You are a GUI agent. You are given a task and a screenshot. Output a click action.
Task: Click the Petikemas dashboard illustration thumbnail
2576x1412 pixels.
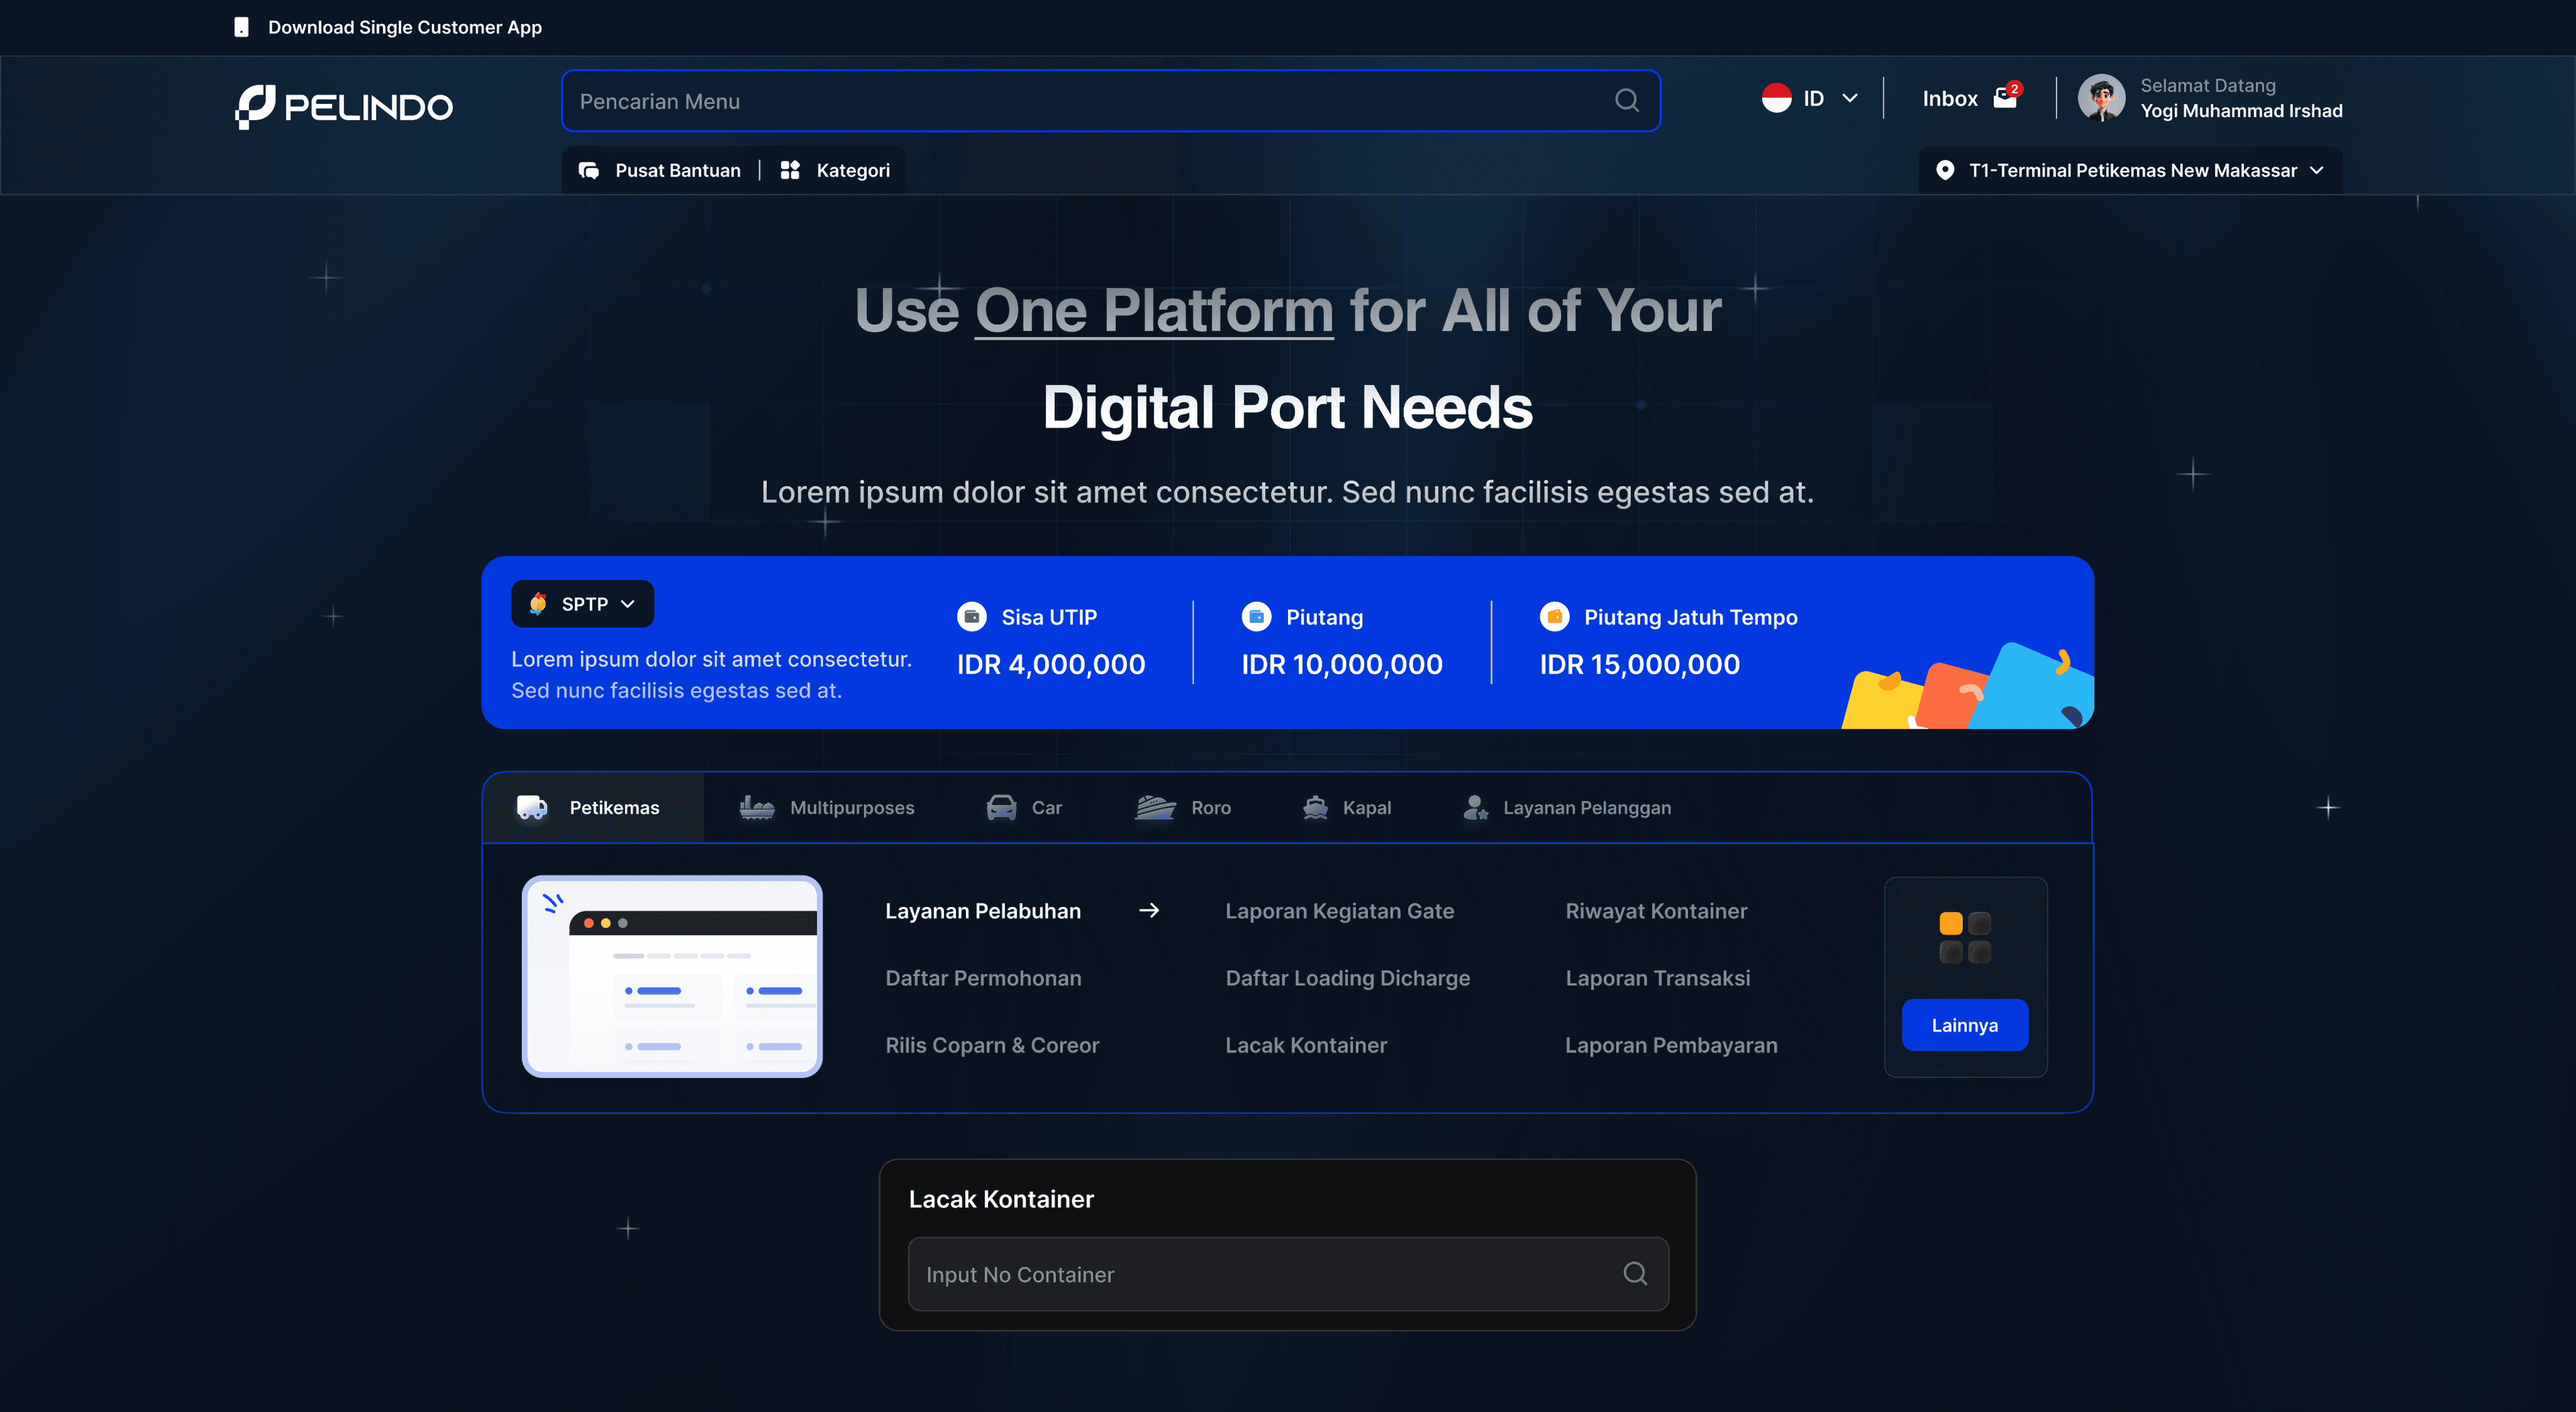coord(672,976)
